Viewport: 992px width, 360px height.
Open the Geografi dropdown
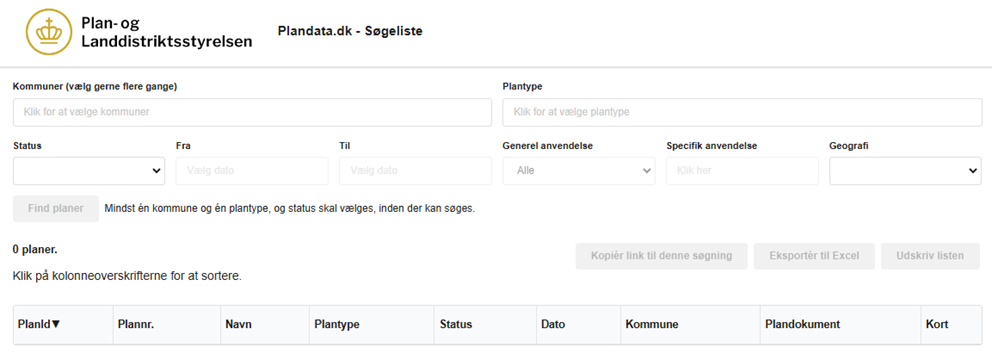point(905,171)
